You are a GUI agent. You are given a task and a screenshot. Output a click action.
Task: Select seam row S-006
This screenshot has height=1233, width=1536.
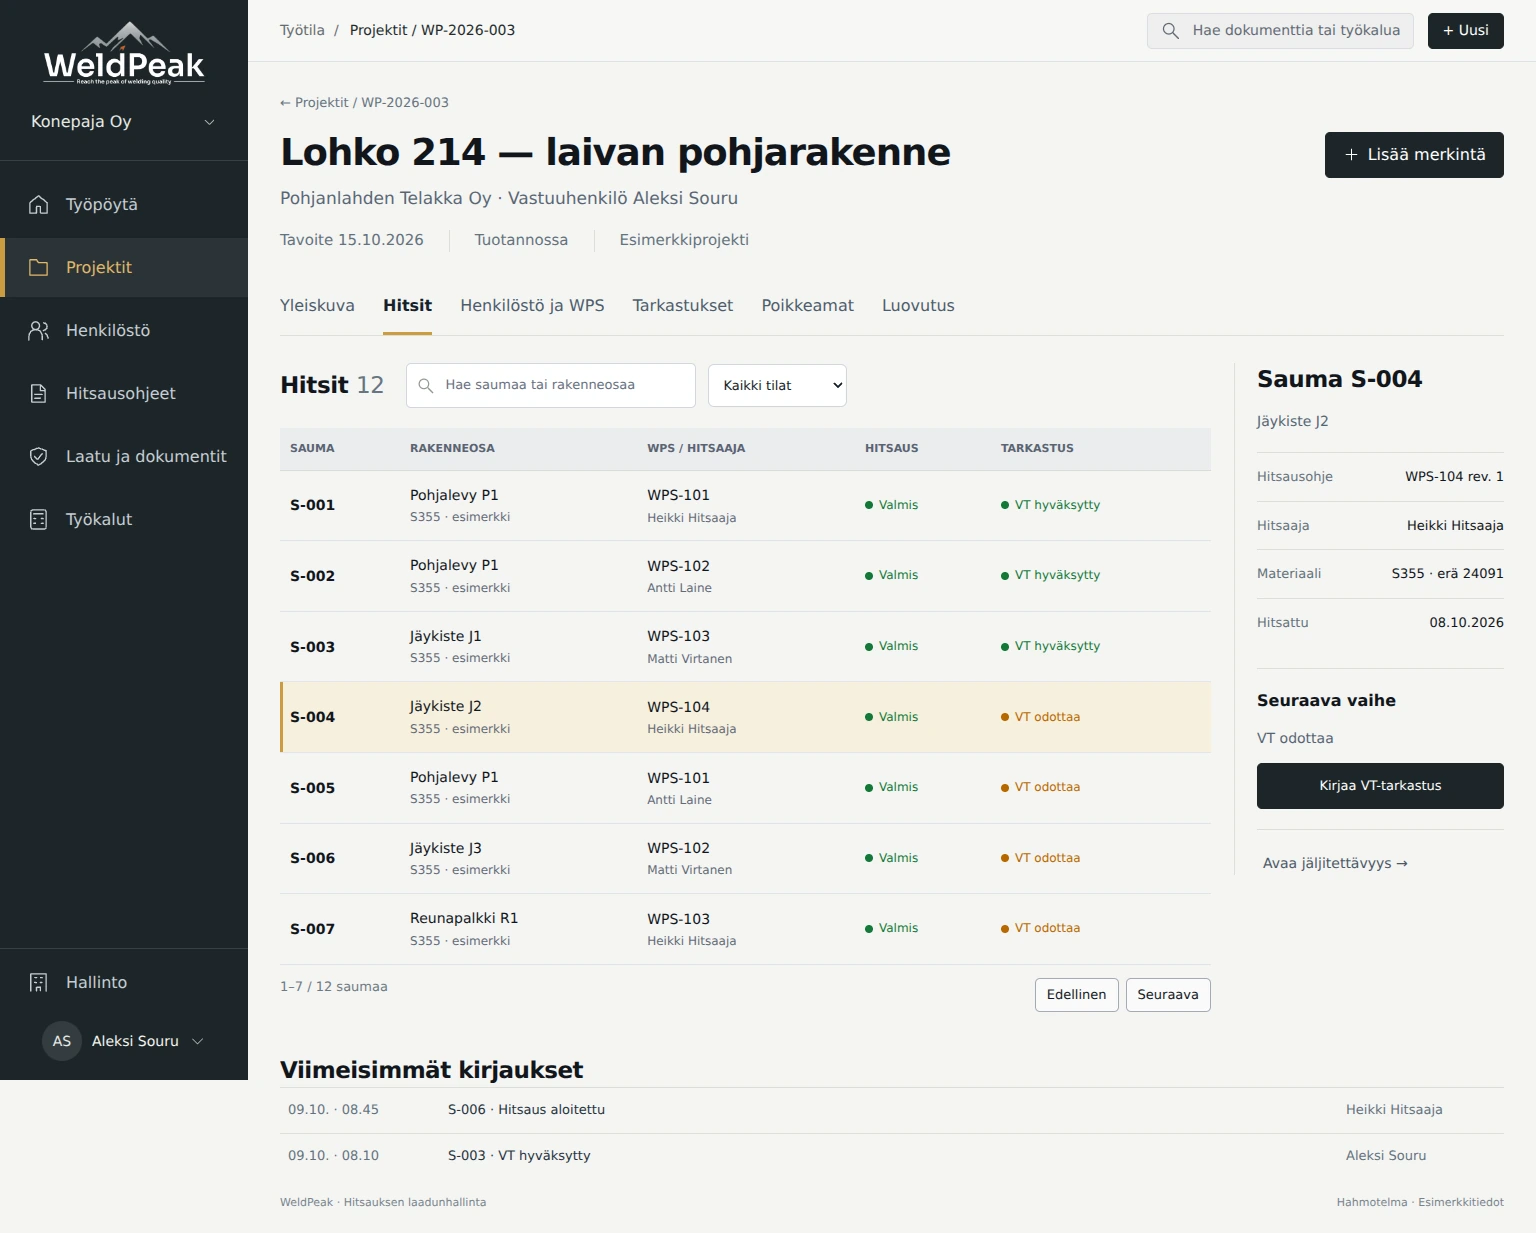pyautogui.click(x=745, y=859)
